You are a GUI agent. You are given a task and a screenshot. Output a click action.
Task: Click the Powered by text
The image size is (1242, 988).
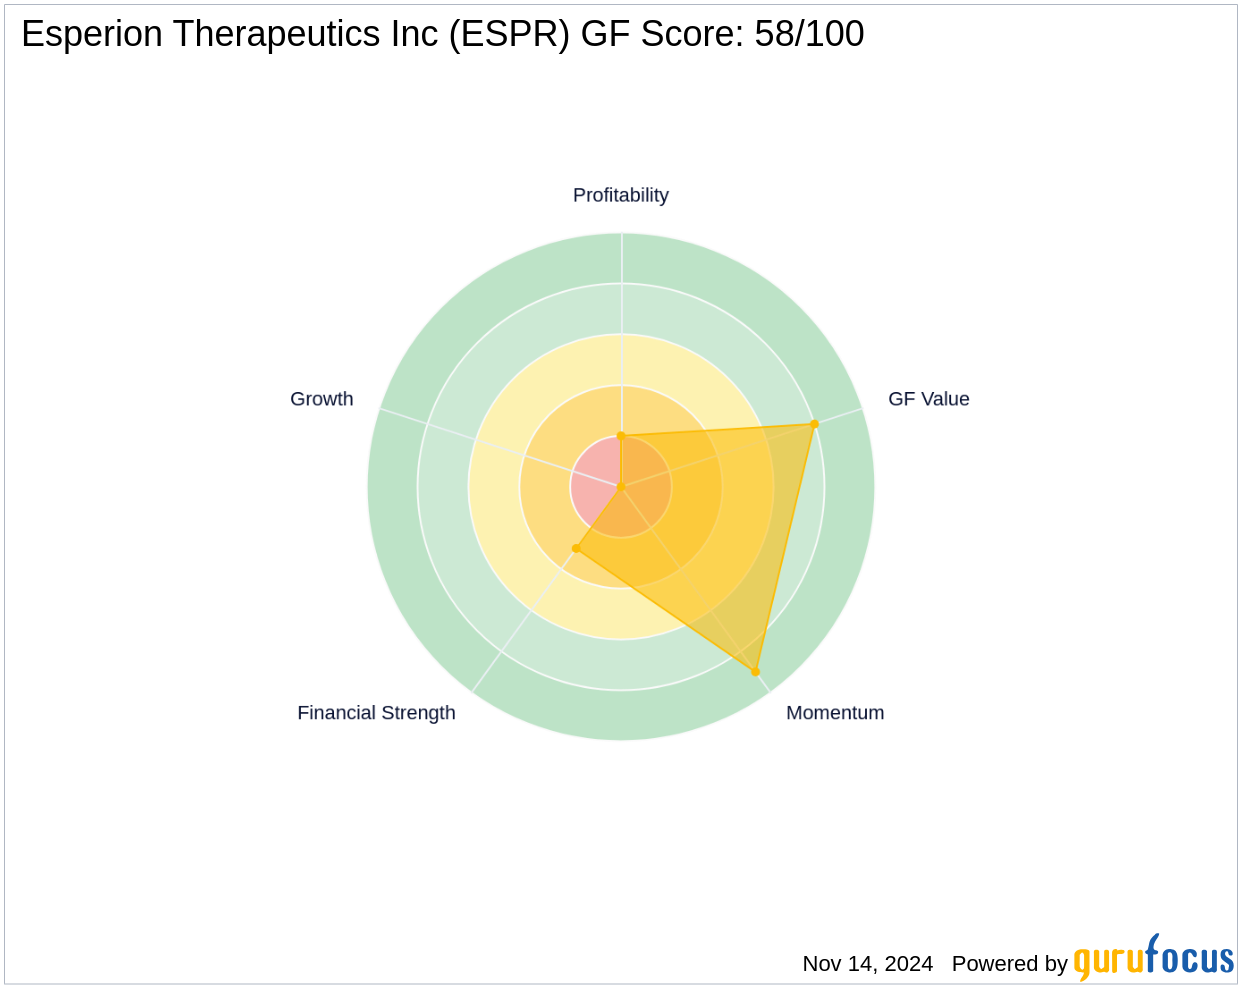pyautogui.click(x=1009, y=964)
